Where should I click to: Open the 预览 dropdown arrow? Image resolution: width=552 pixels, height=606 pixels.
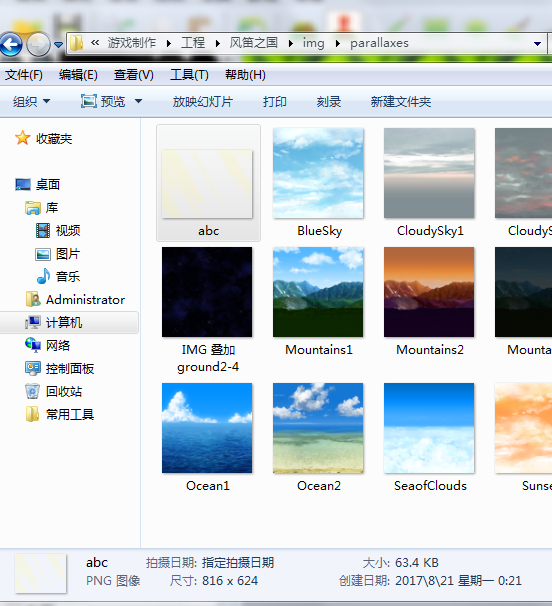point(138,102)
